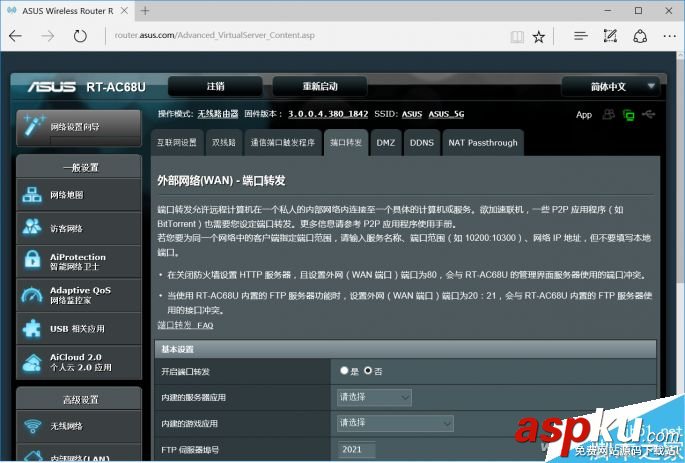Switch to 通信端口触发程序 tab
Viewport: 685px width, 463px height.
coord(283,142)
